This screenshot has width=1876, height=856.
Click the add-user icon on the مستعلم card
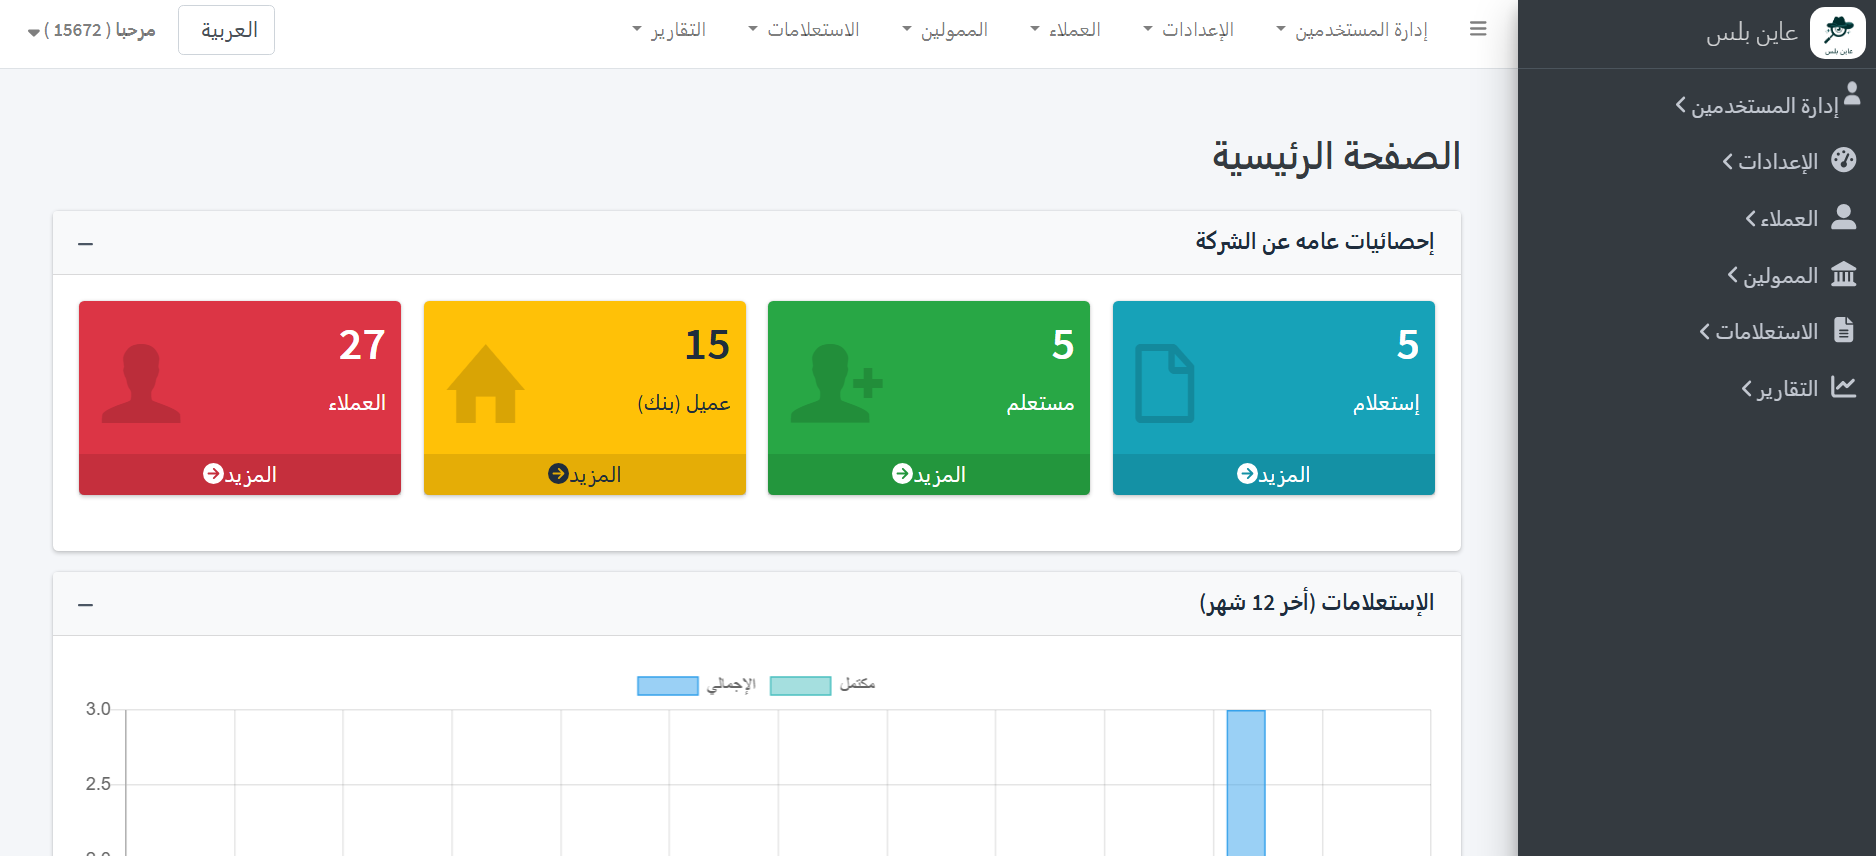click(x=837, y=384)
